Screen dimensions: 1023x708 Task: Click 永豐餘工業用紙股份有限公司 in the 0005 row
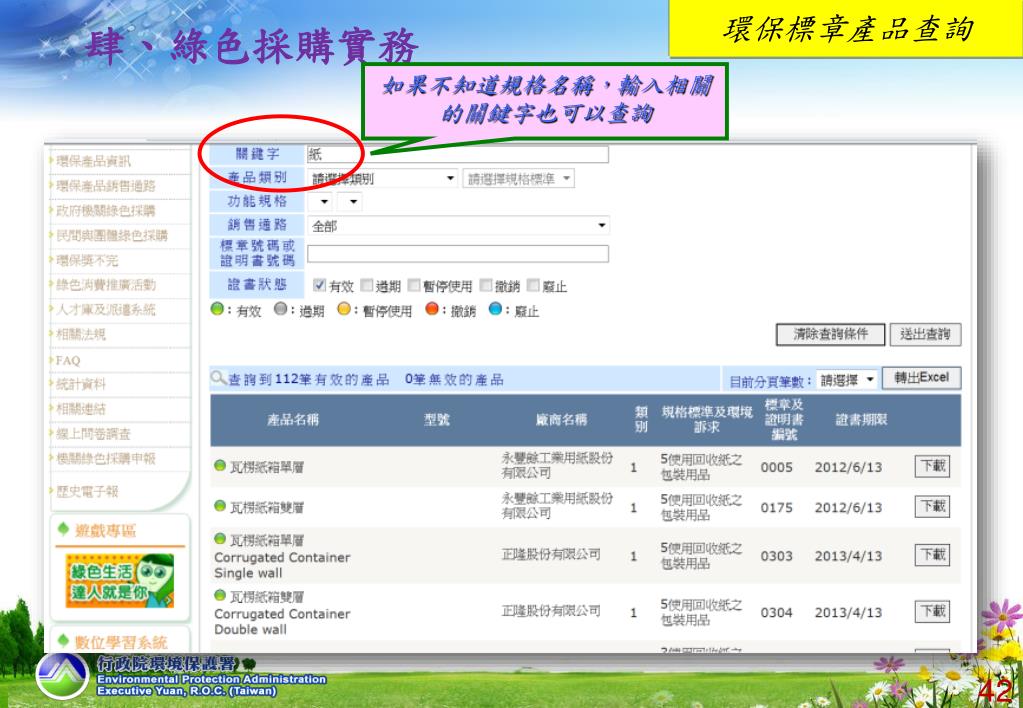coord(557,465)
